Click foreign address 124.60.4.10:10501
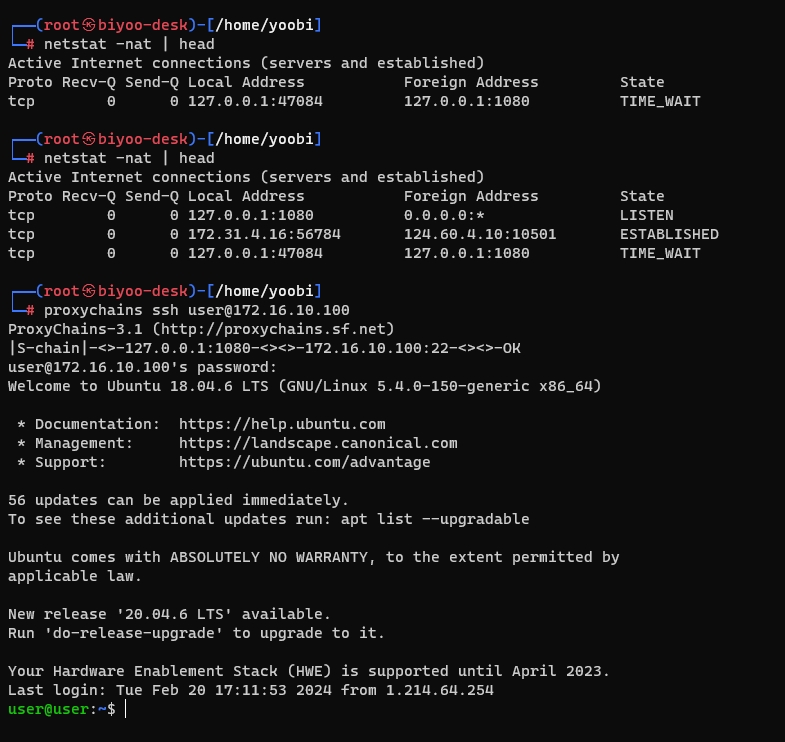The image size is (785, 742). (x=480, y=234)
